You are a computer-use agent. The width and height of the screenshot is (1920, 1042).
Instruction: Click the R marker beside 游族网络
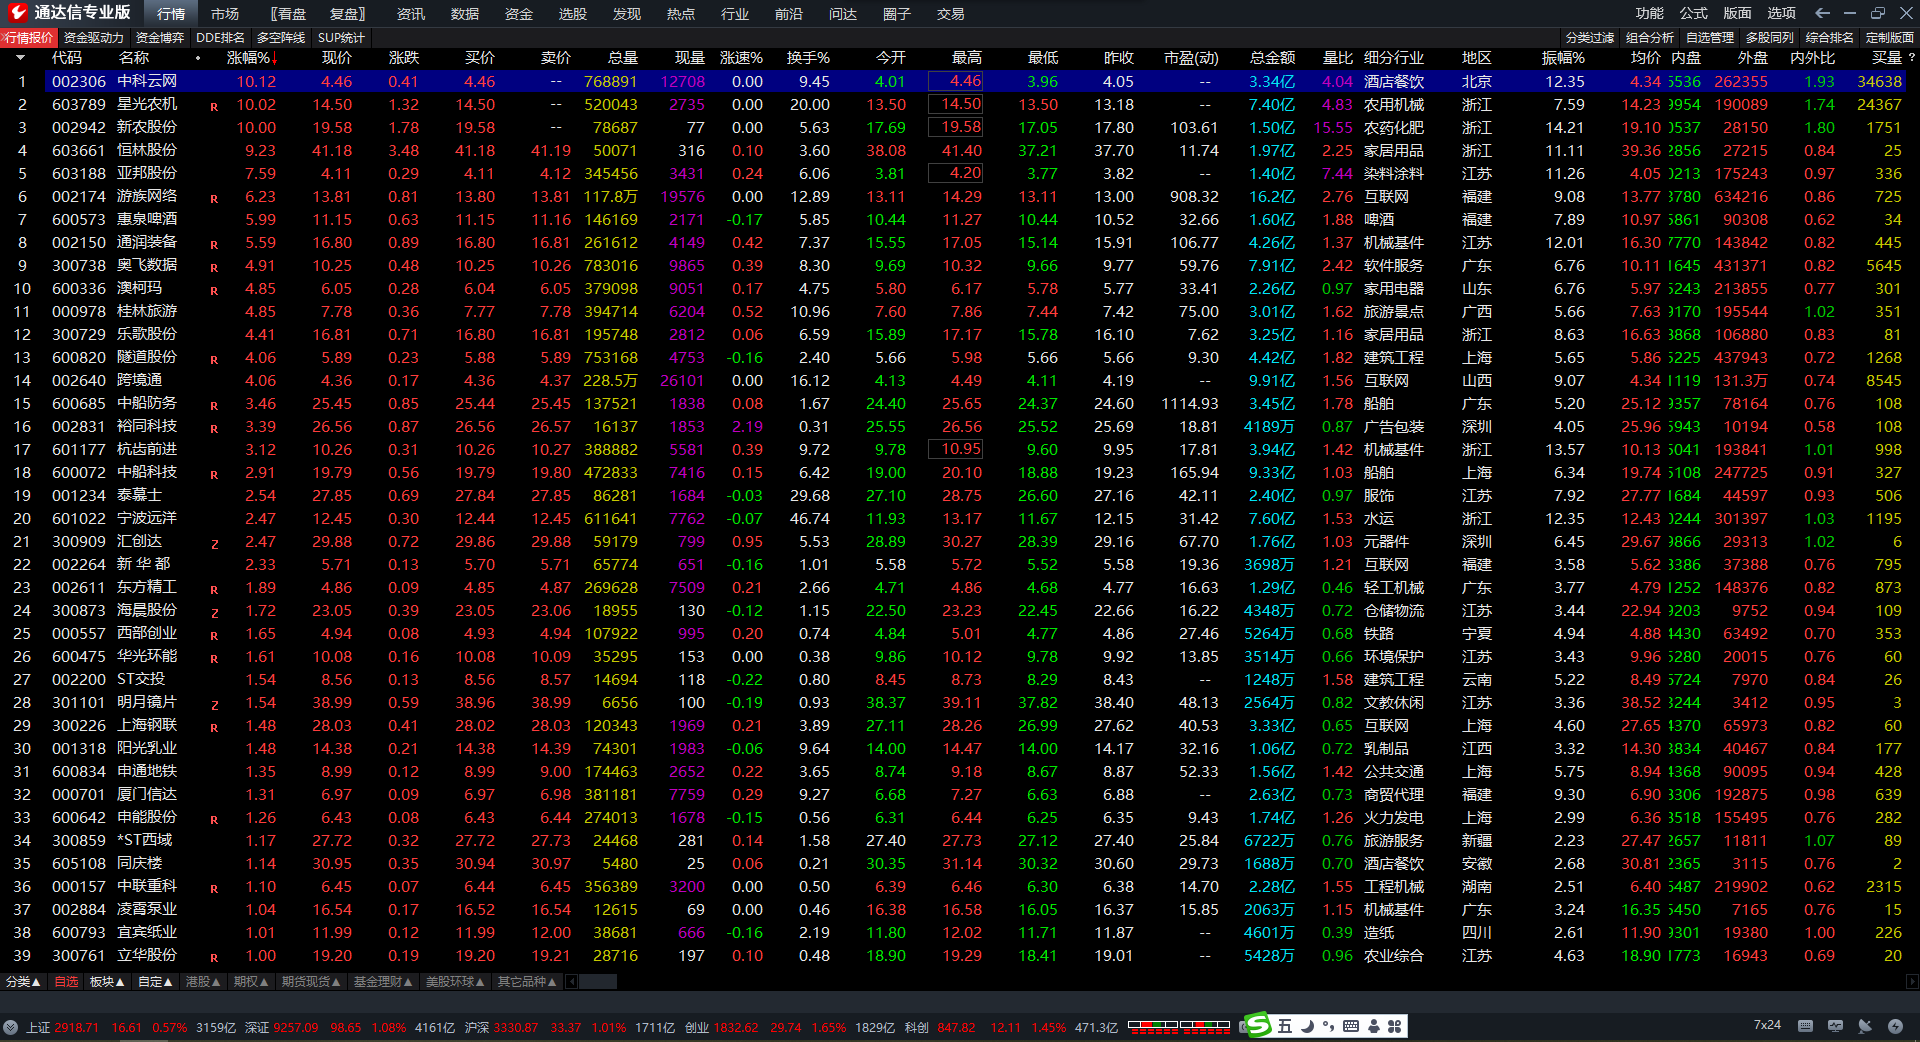tap(214, 198)
